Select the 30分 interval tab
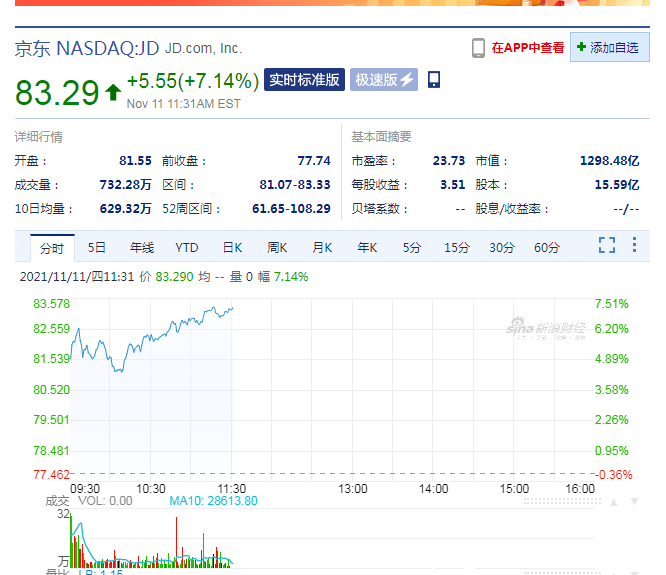Screen dimensions: 666x575 pyautogui.click(x=502, y=248)
